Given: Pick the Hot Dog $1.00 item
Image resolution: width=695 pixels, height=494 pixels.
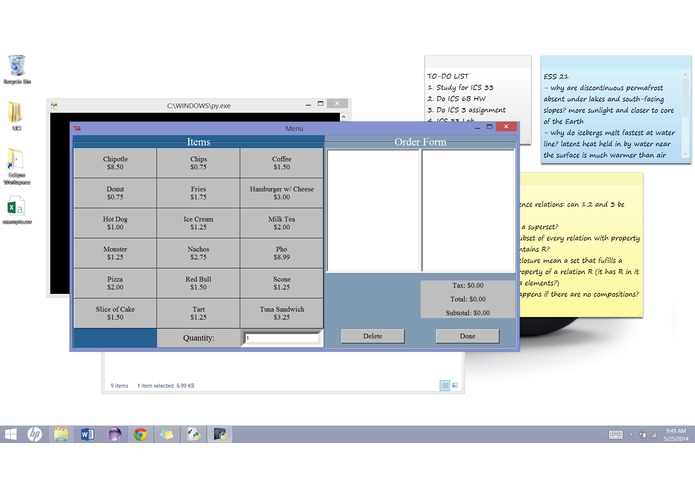Looking at the screenshot, I should [x=115, y=223].
